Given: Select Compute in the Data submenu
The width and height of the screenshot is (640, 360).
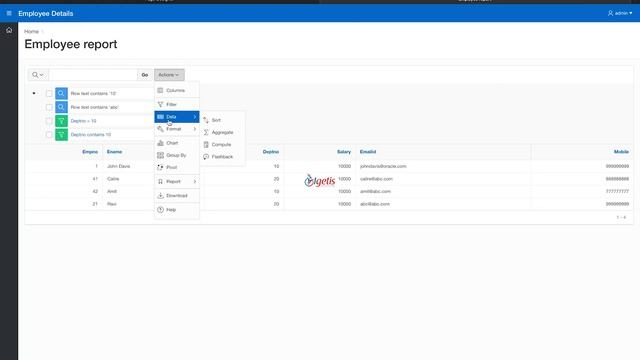Looking at the screenshot, I should click(222, 144).
